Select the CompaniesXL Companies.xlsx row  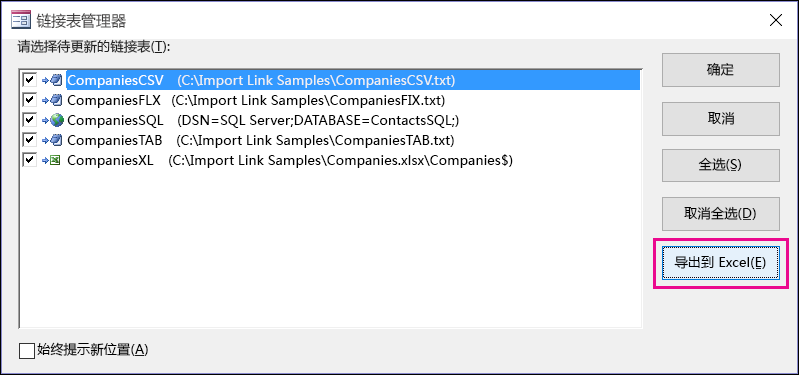289,160
